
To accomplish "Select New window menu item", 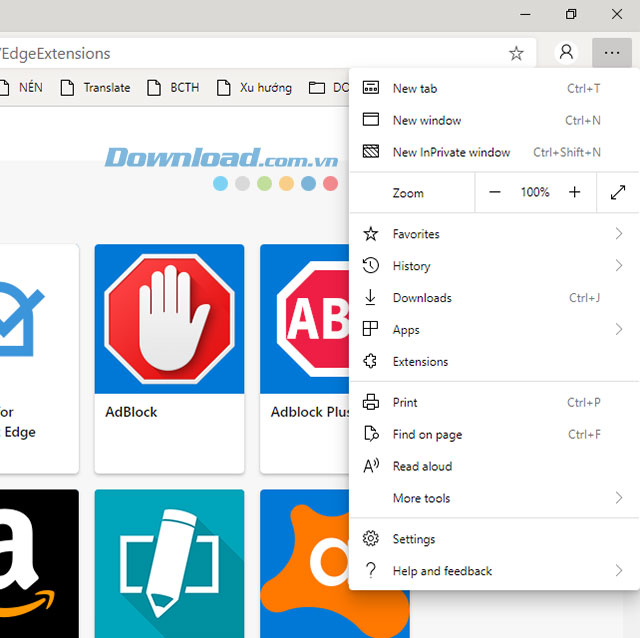I will pos(494,120).
